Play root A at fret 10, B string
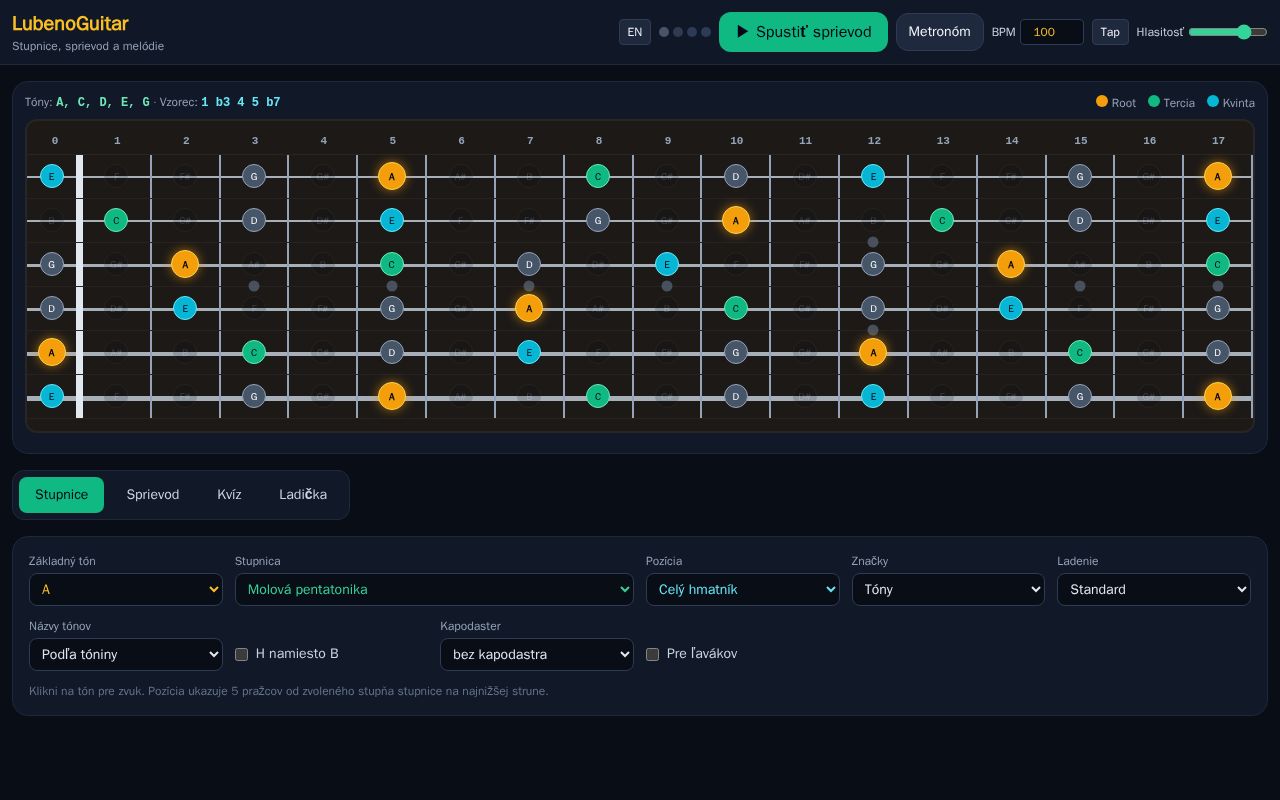The image size is (1280, 800). (736, 220)
